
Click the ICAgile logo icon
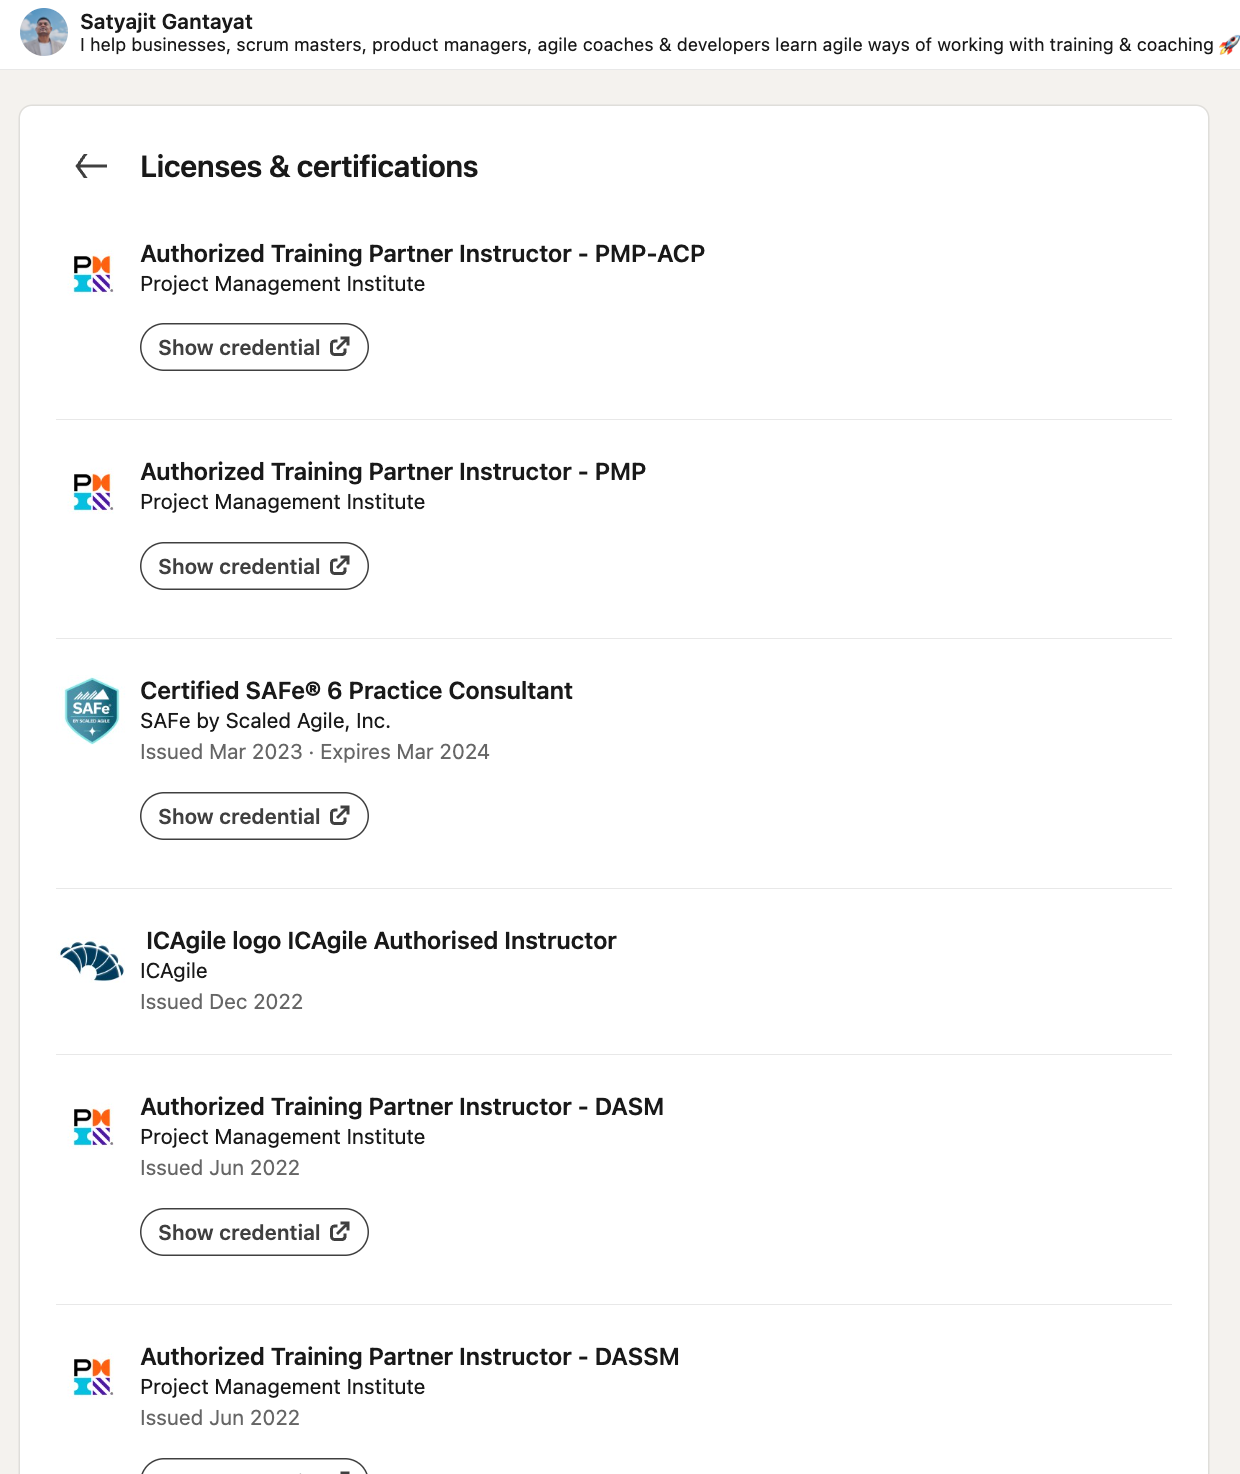(92, 961)
